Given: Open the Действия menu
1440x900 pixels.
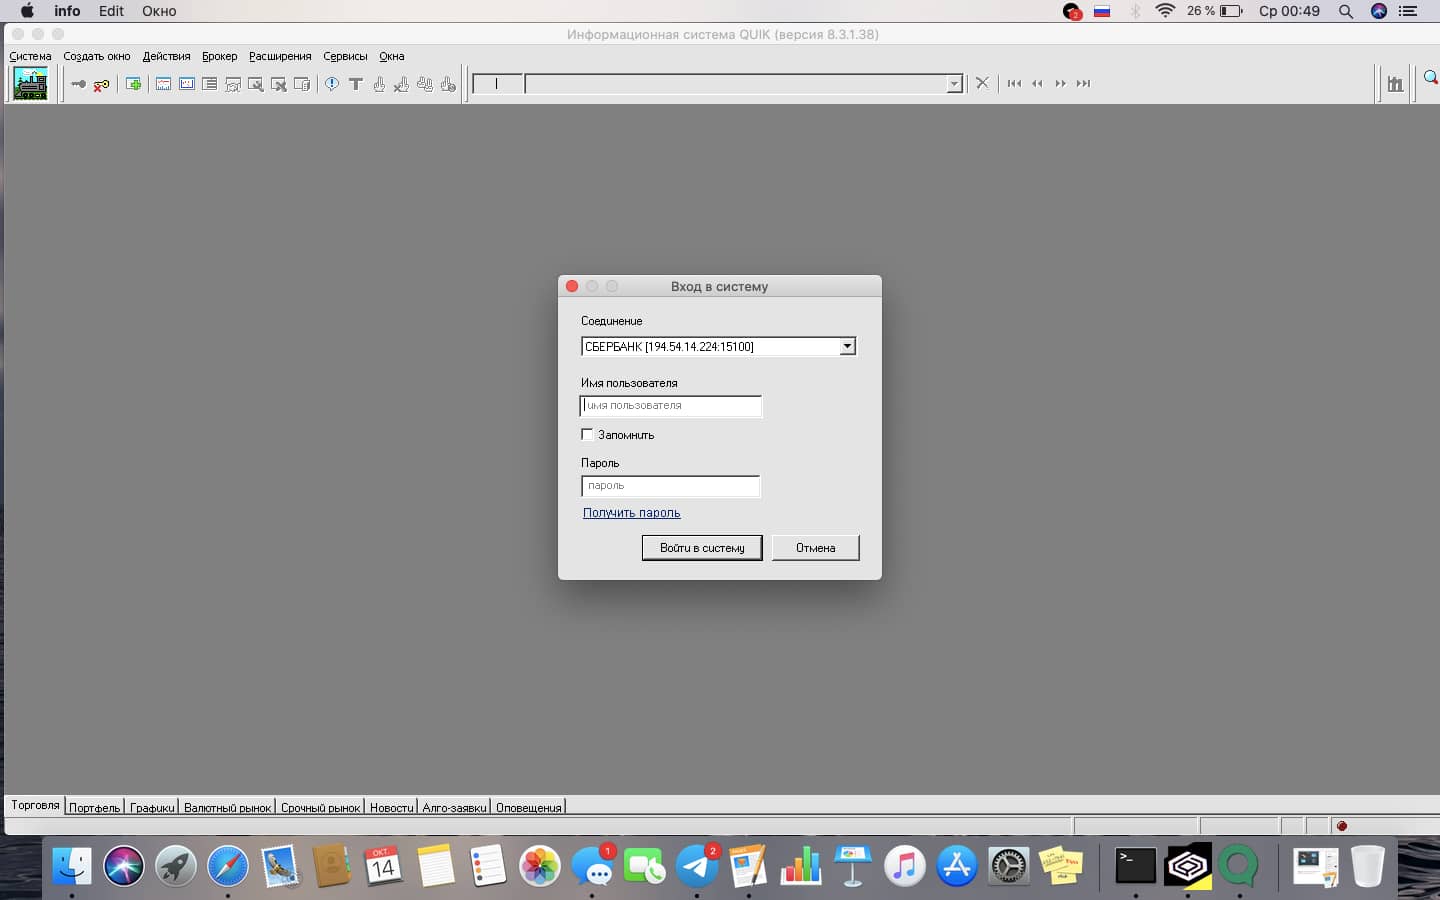Looking at the screenshot, I should [x=166, y=56].
